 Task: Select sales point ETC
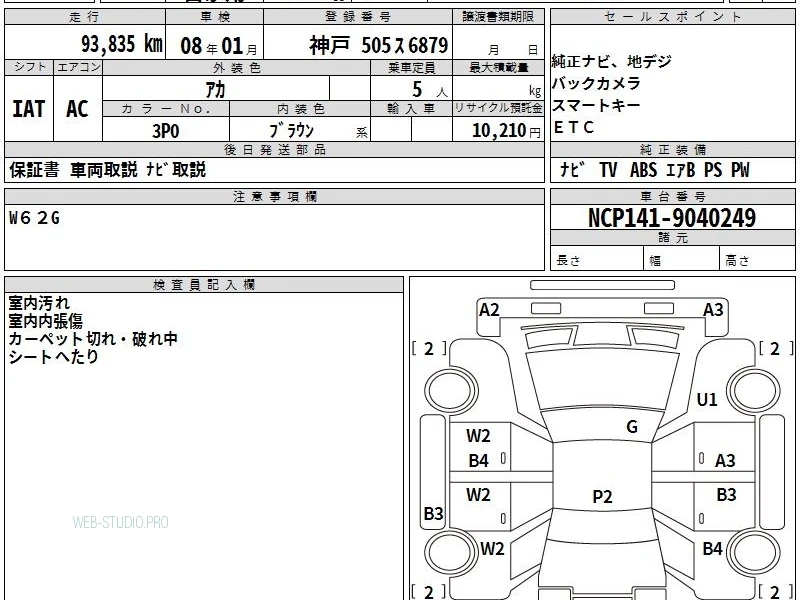tap(574, 127)
